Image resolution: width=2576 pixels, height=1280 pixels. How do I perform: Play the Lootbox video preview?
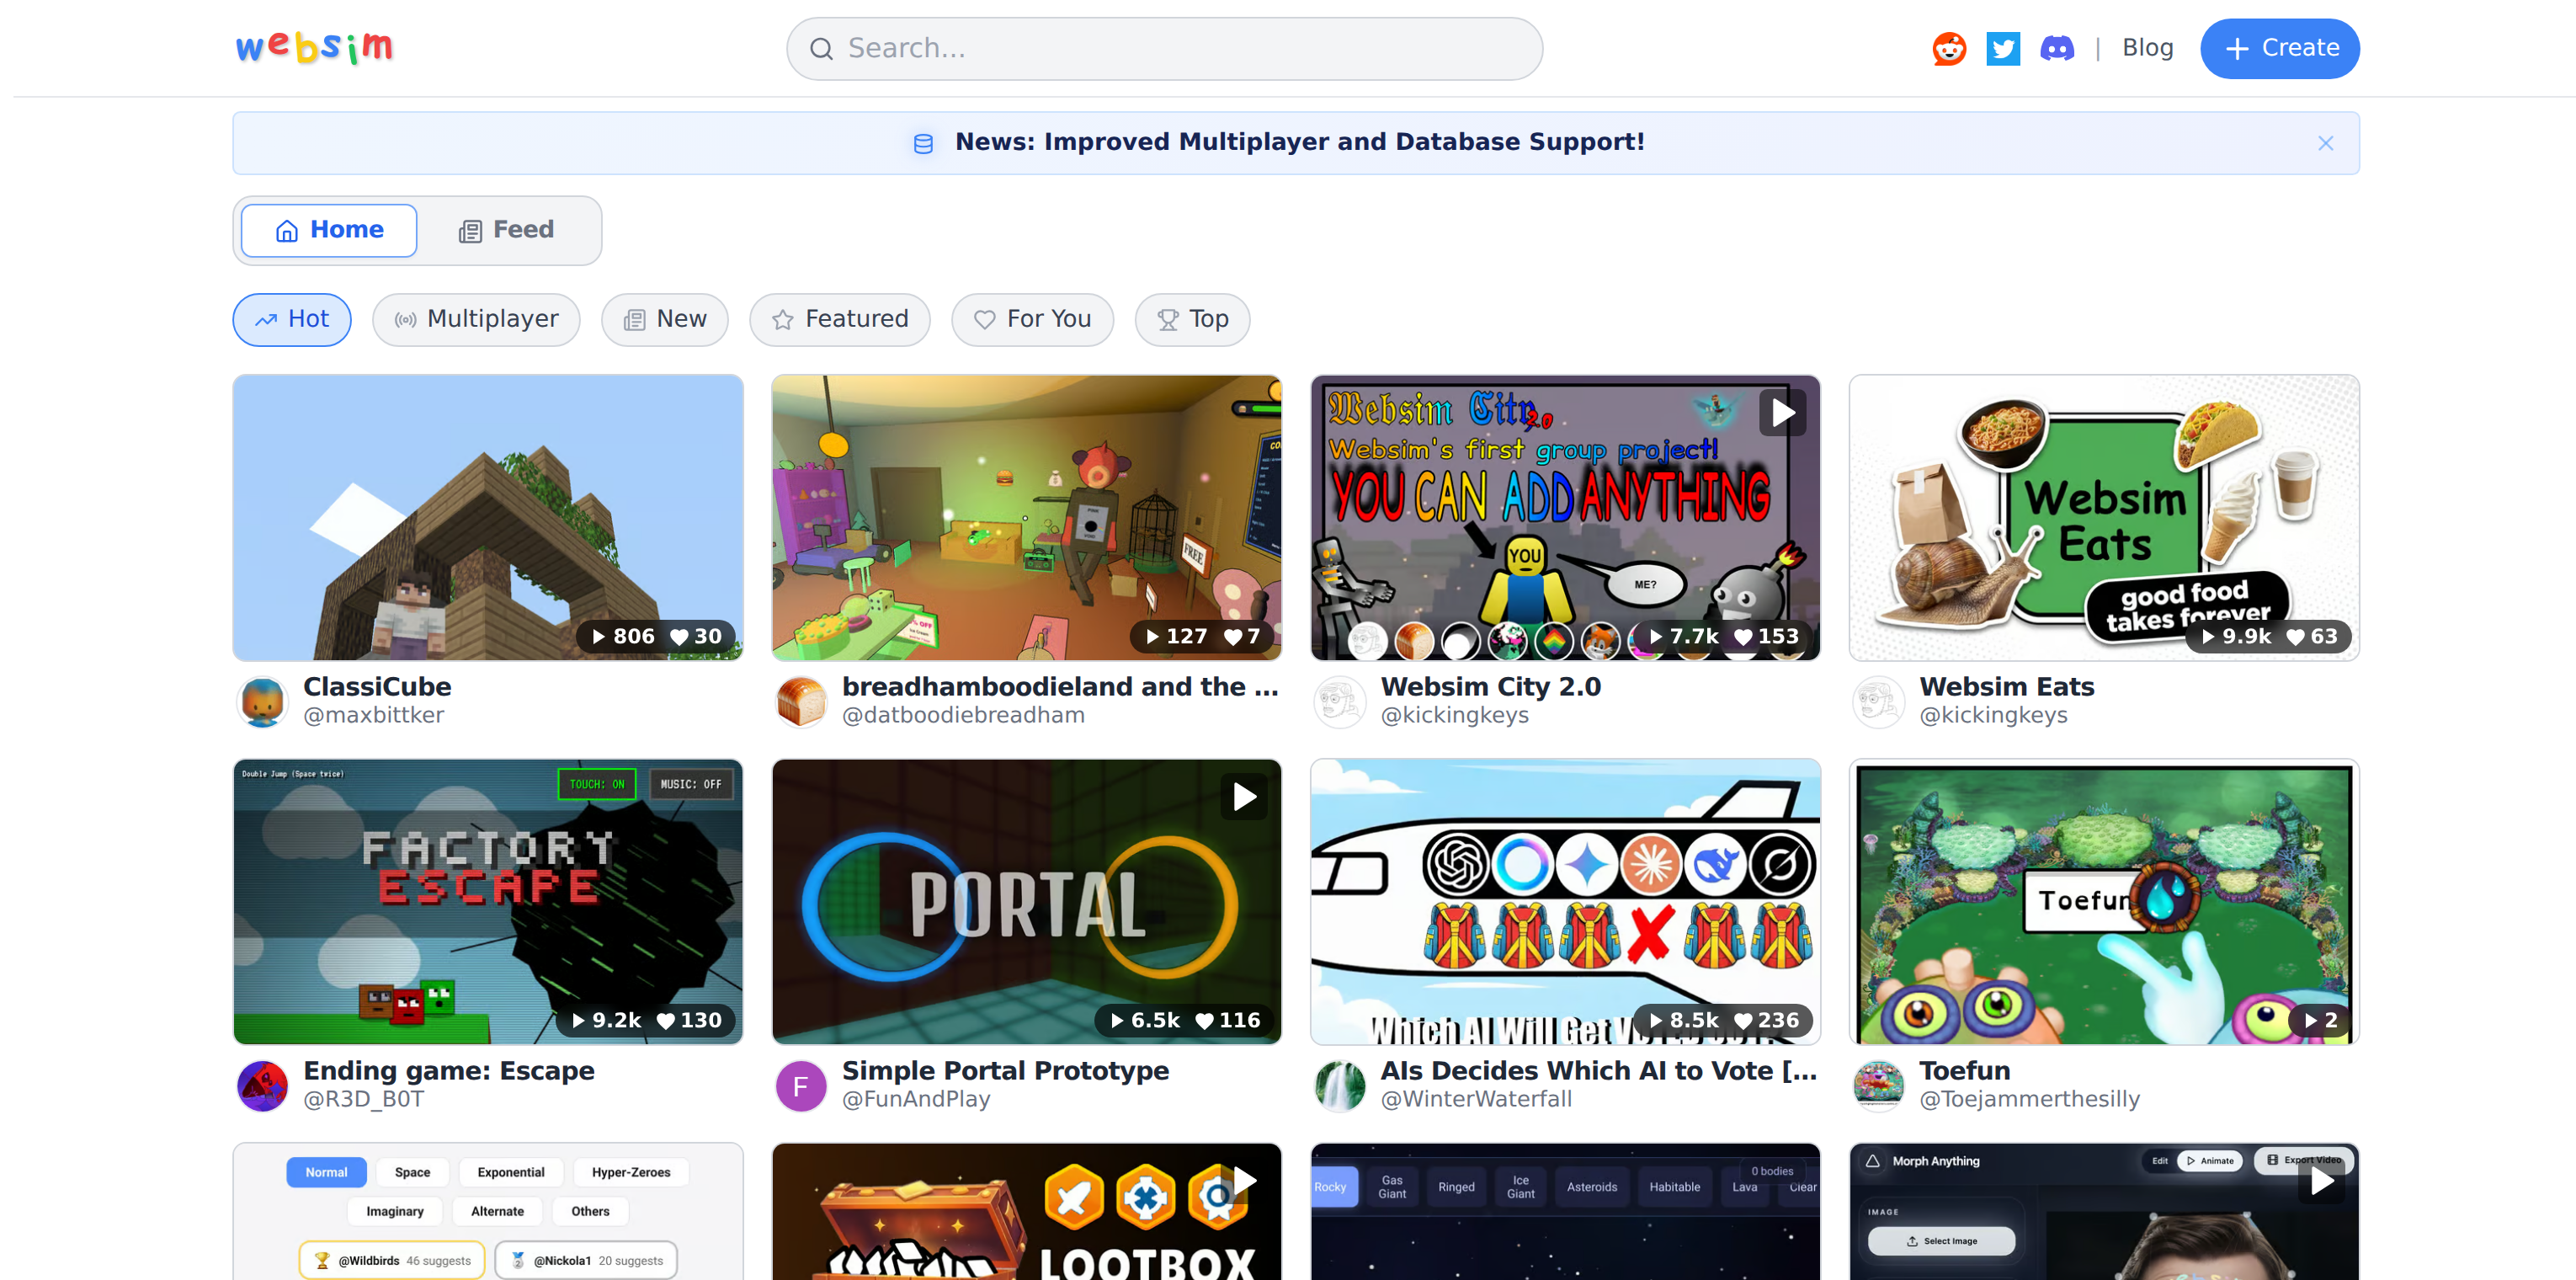[x=1244, y=1180]
